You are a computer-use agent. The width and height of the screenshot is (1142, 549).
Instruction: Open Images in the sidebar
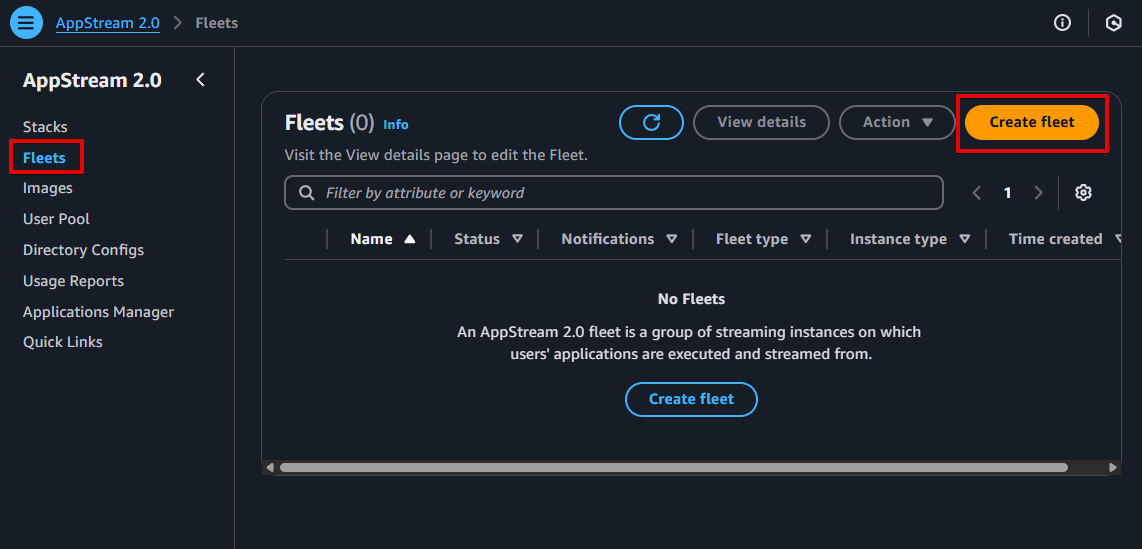47,188
